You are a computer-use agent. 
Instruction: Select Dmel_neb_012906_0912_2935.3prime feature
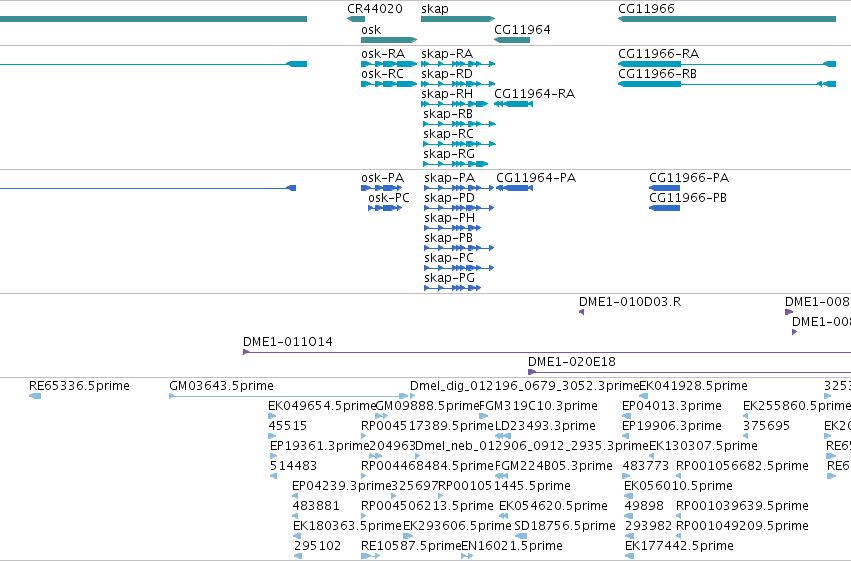(x=418, y=456)
